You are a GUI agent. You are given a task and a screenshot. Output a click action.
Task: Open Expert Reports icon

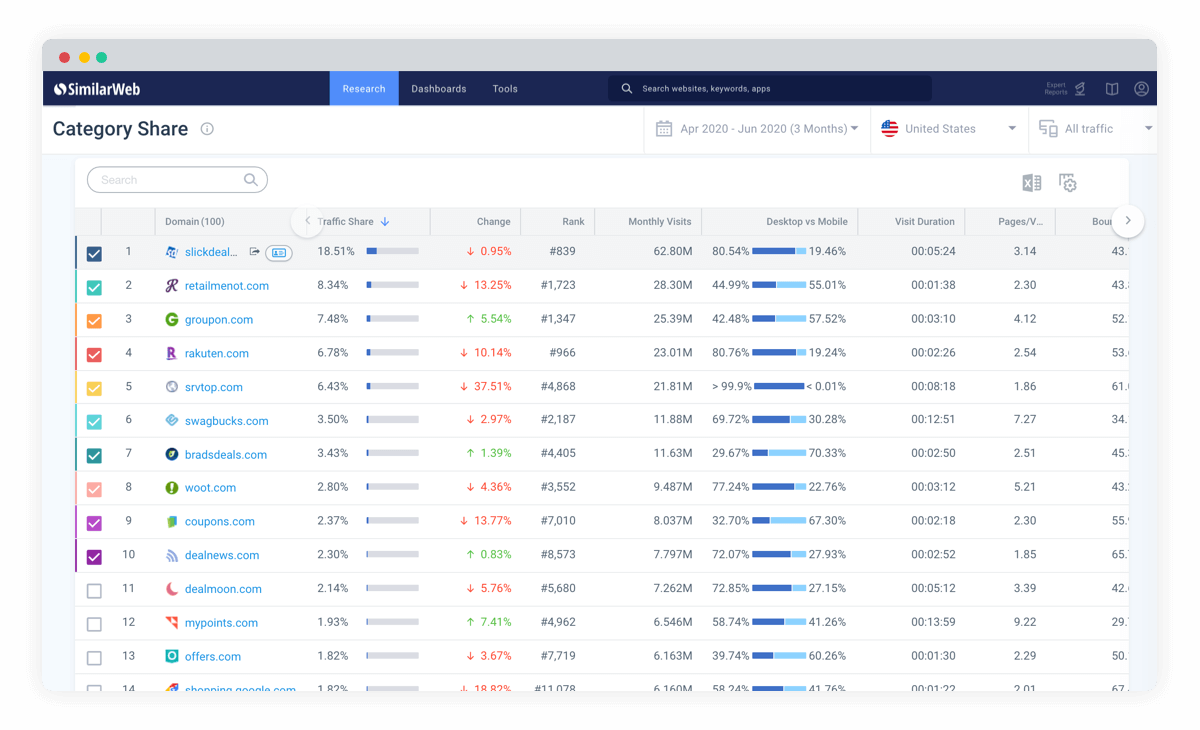click(x=1067, y=89)
